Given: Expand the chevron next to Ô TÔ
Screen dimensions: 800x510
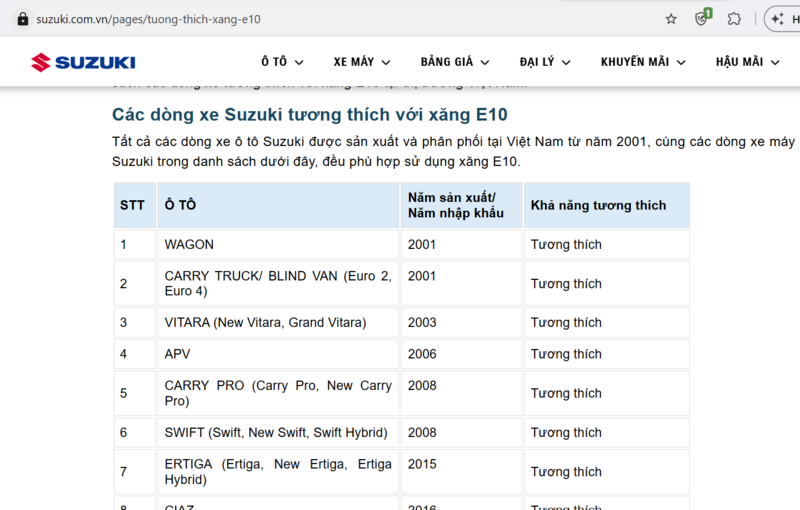Looking at the screenshot, I should [299, 63].
